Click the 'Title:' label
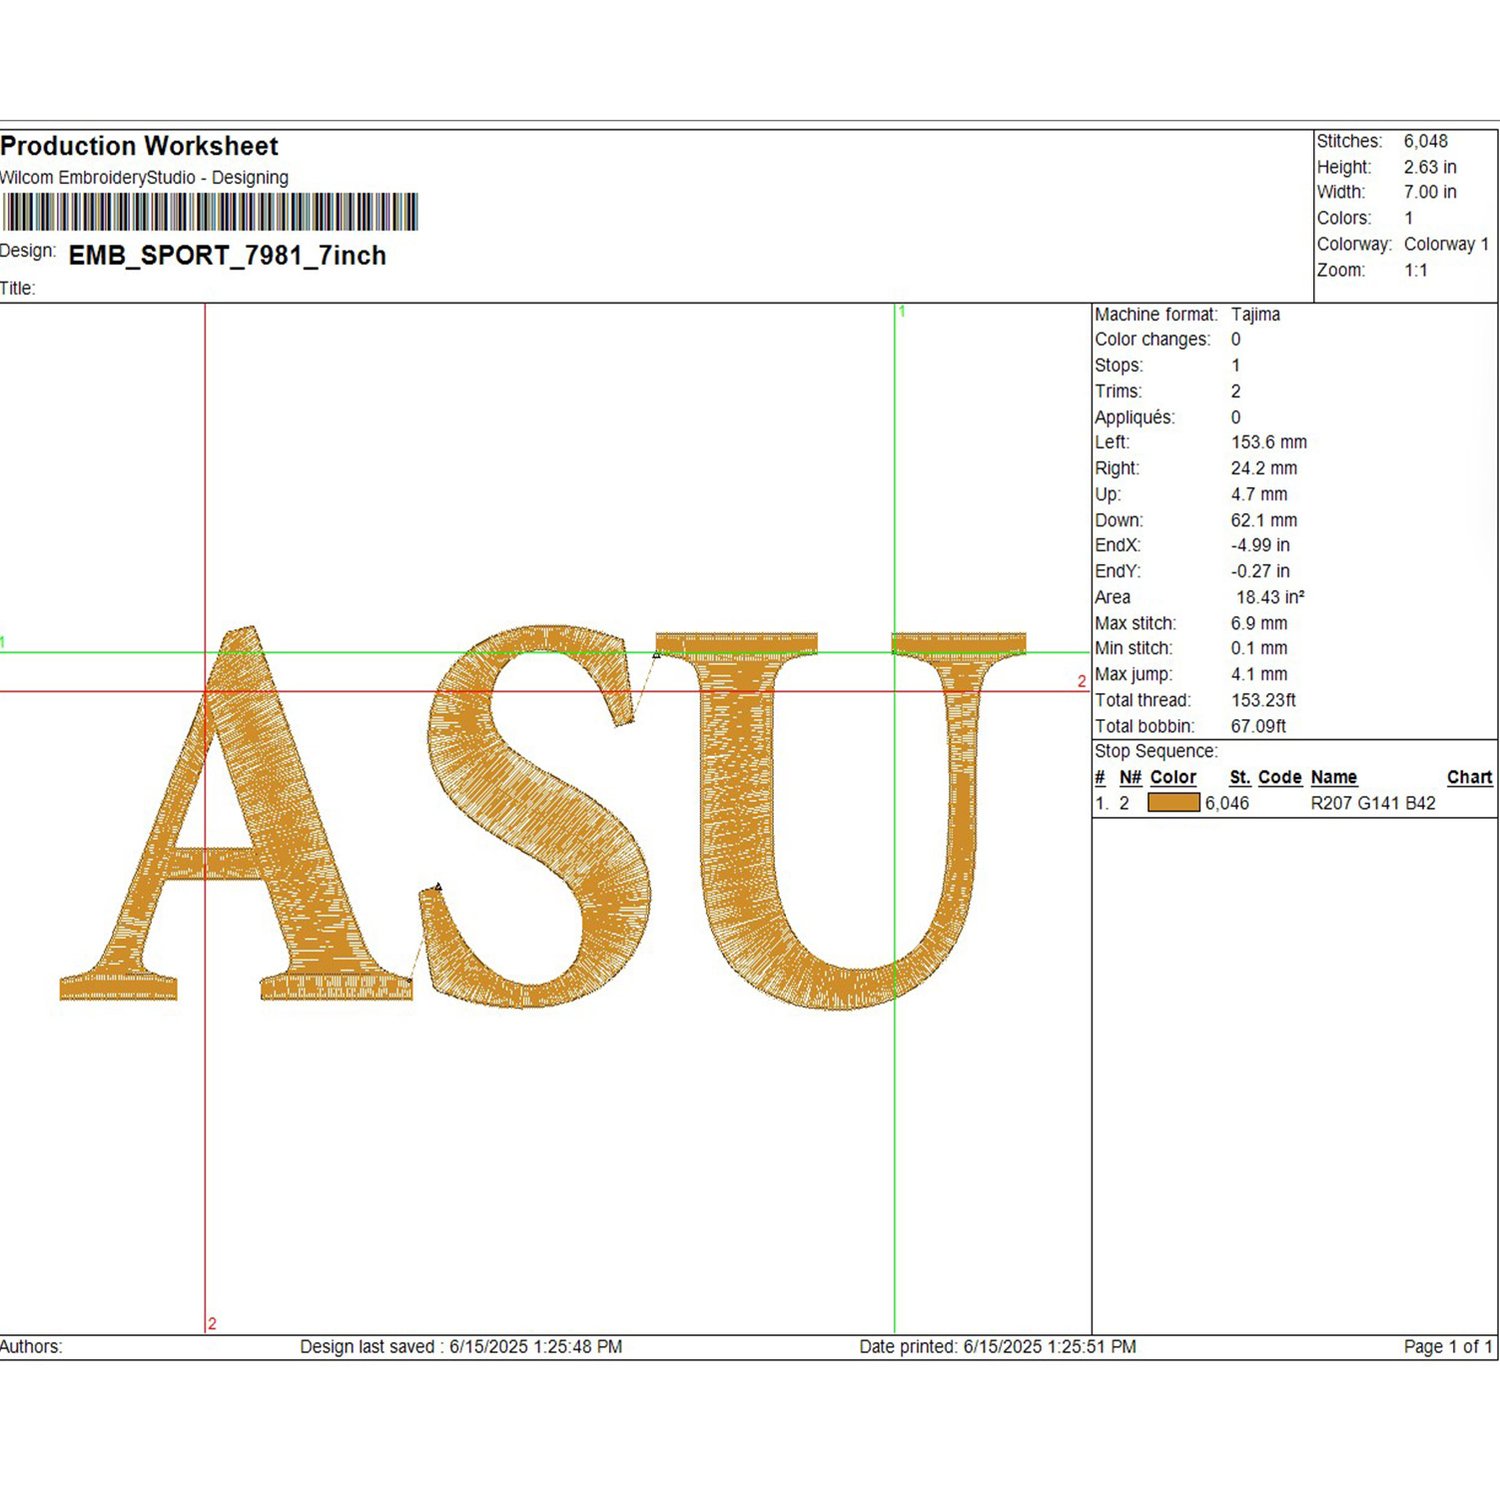This screenshot has height=1495, width=1500. pyautogui.click(x=18, y=289)
